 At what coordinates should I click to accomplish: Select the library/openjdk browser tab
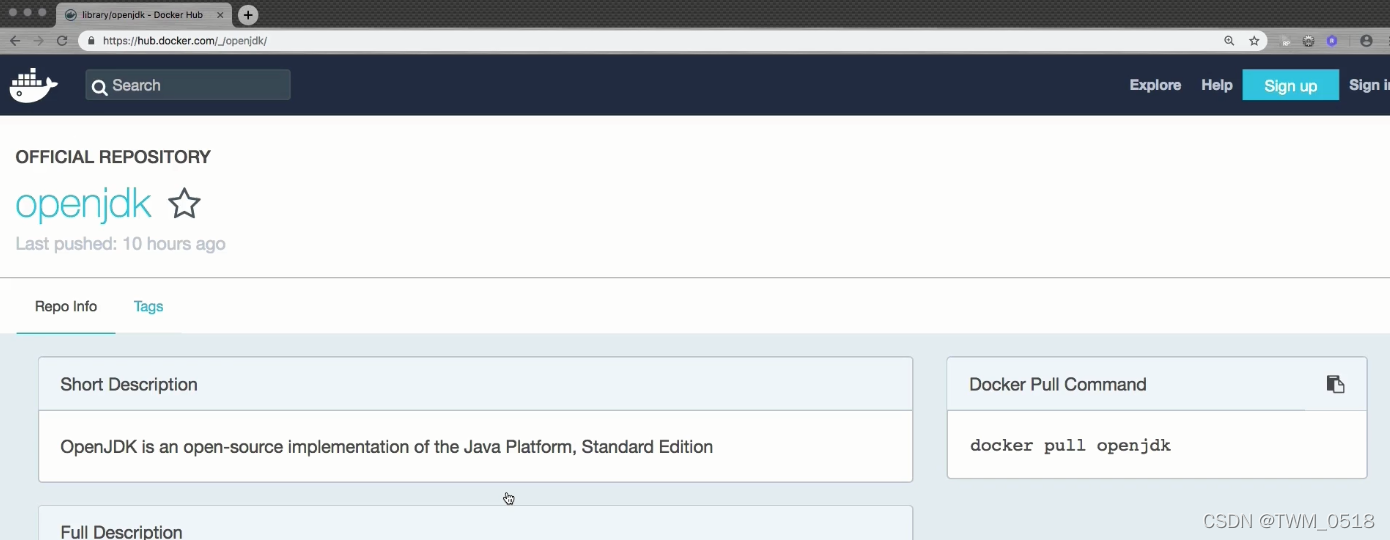coord(143,15)
